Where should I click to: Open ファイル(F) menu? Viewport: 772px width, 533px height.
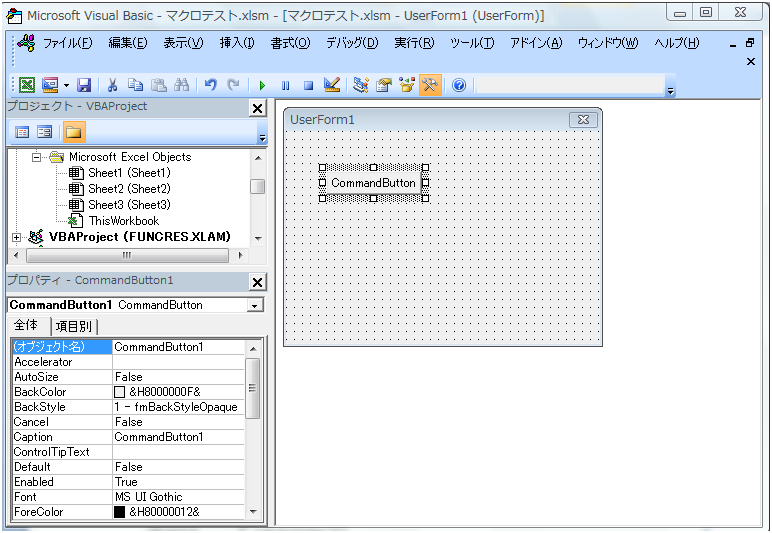[x=67, y=43]
